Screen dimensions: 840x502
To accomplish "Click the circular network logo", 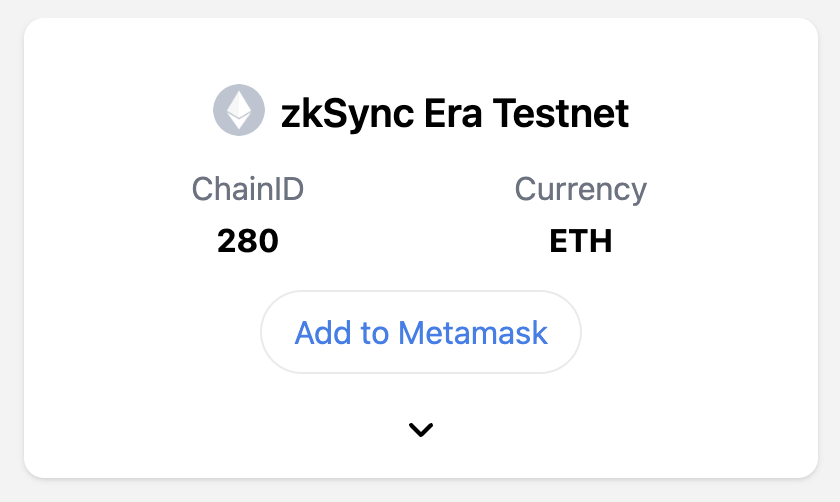I will [x=239, y=111].
